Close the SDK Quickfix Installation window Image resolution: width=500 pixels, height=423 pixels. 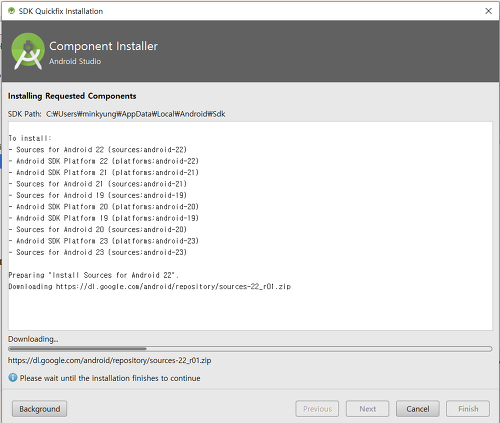pos(488,11)
